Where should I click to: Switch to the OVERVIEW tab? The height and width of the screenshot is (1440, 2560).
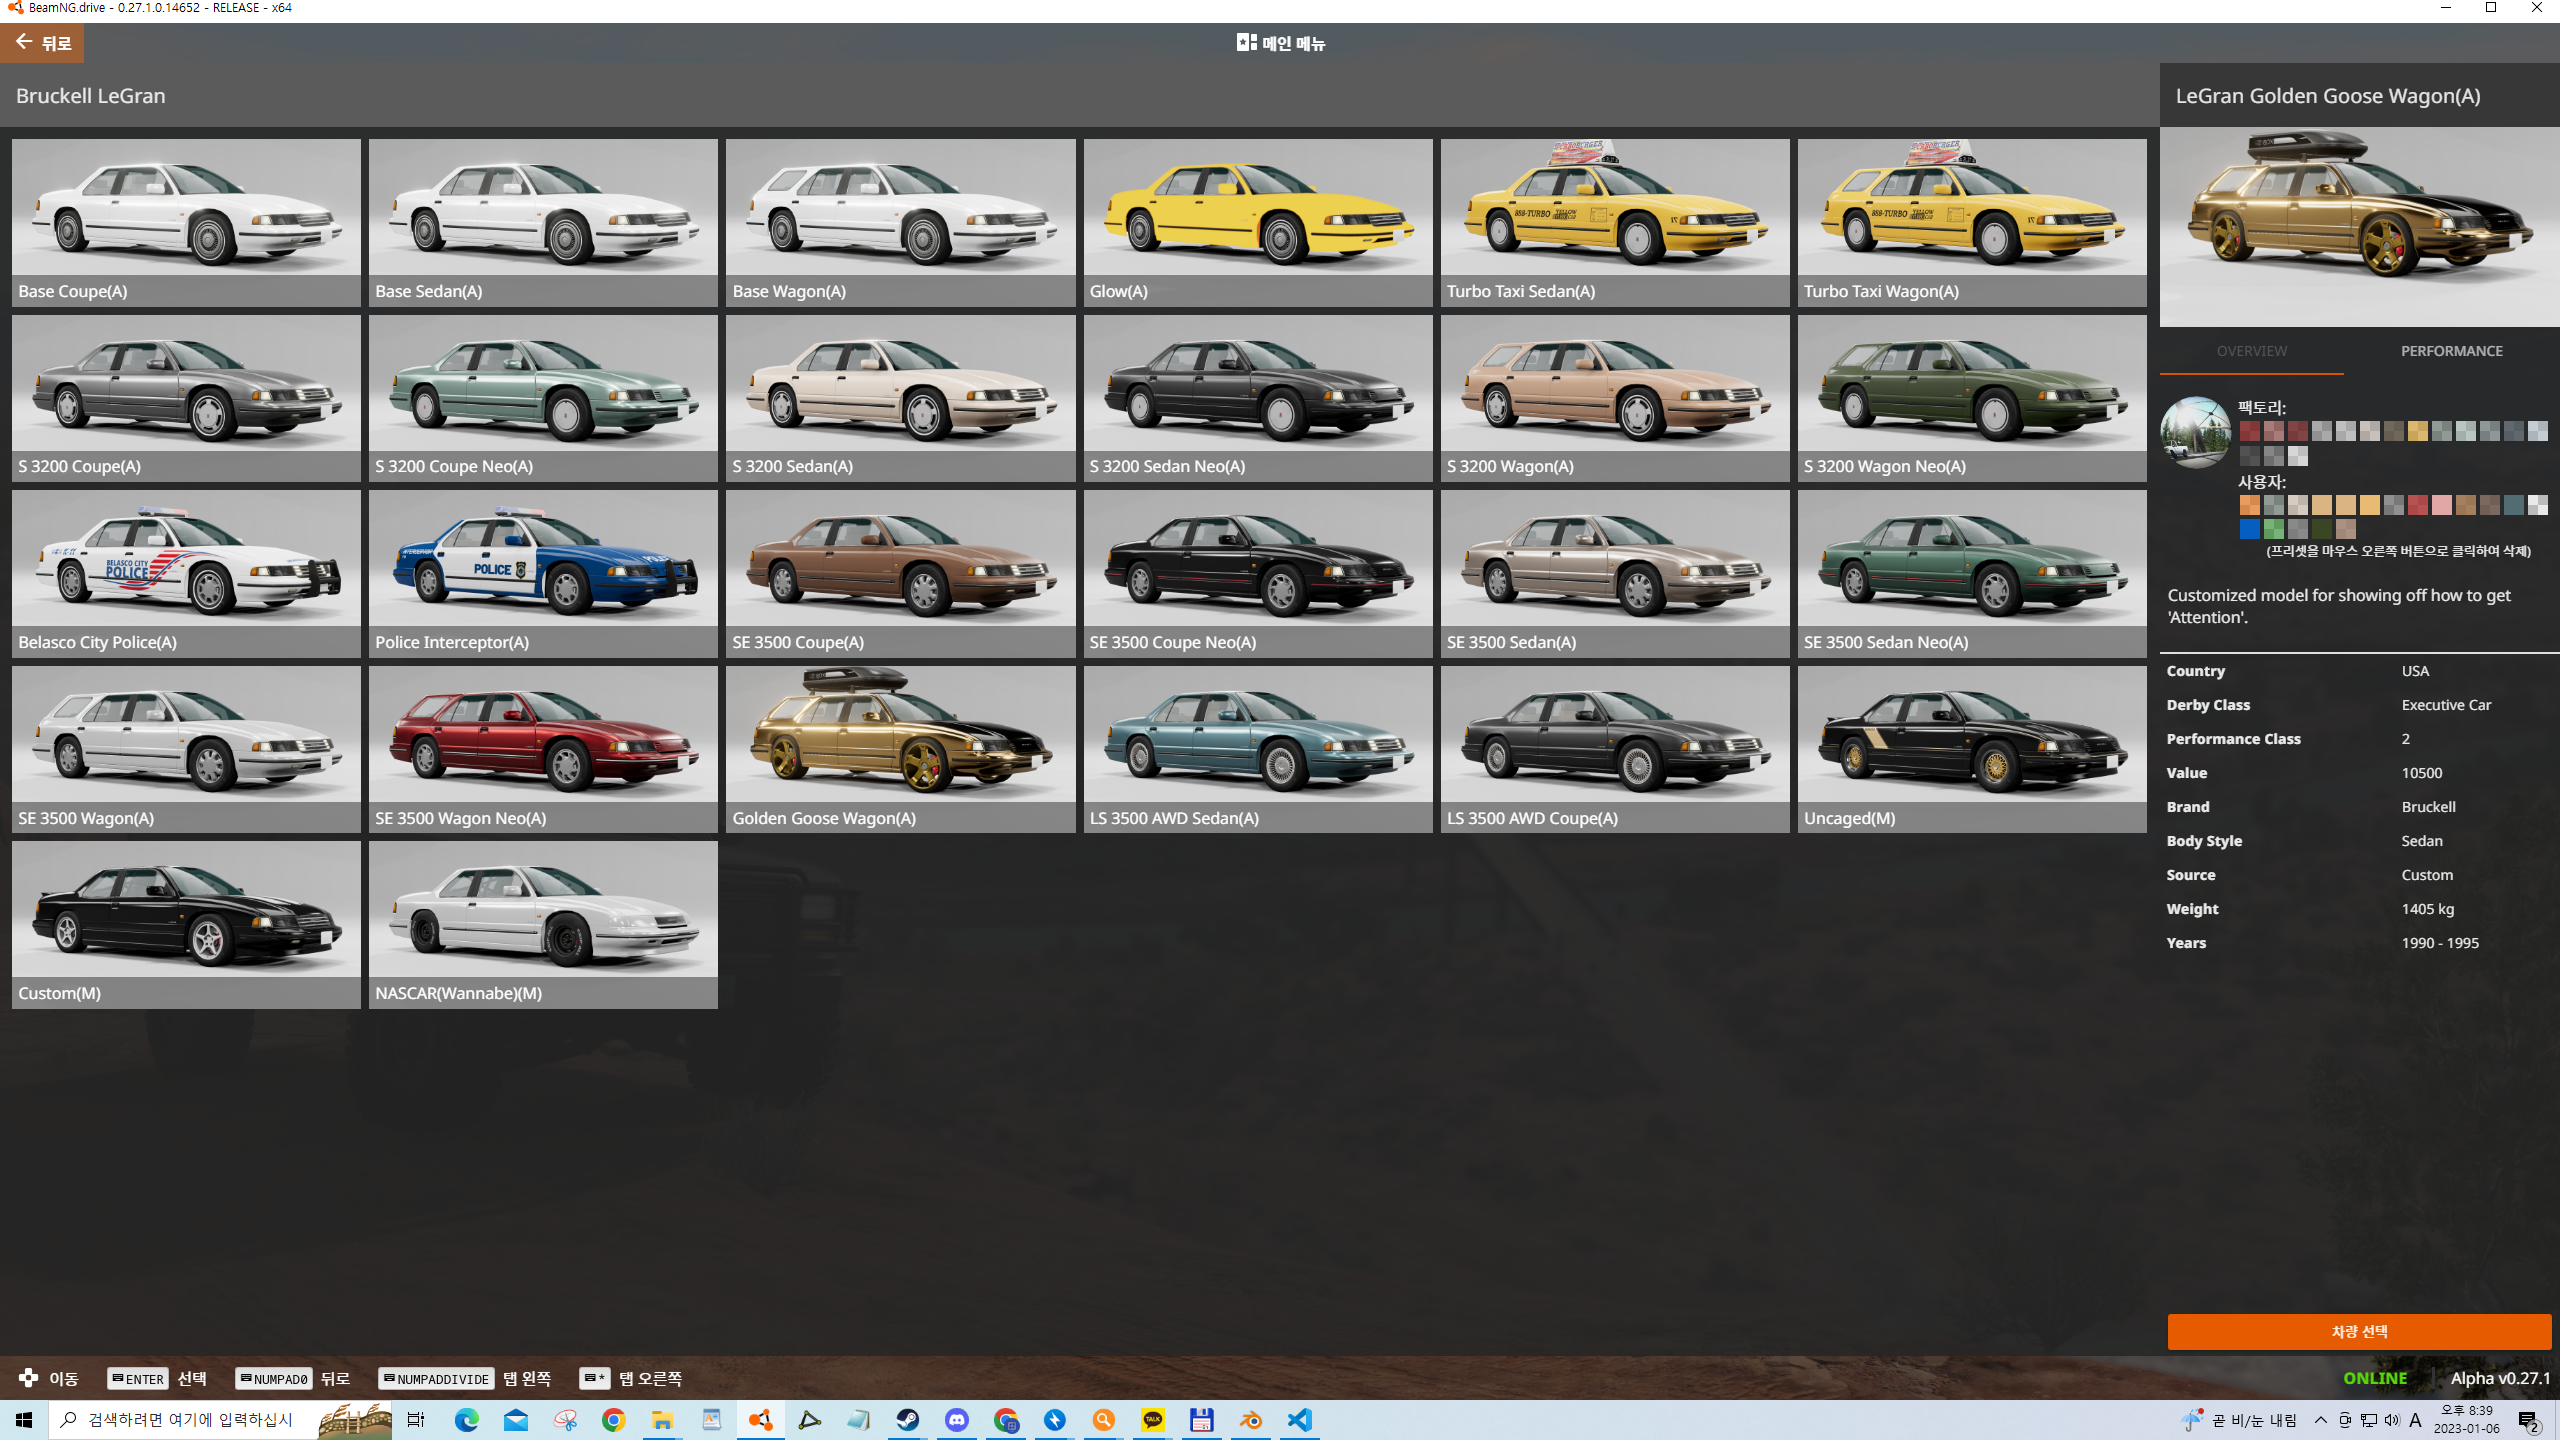point(2251,351)
